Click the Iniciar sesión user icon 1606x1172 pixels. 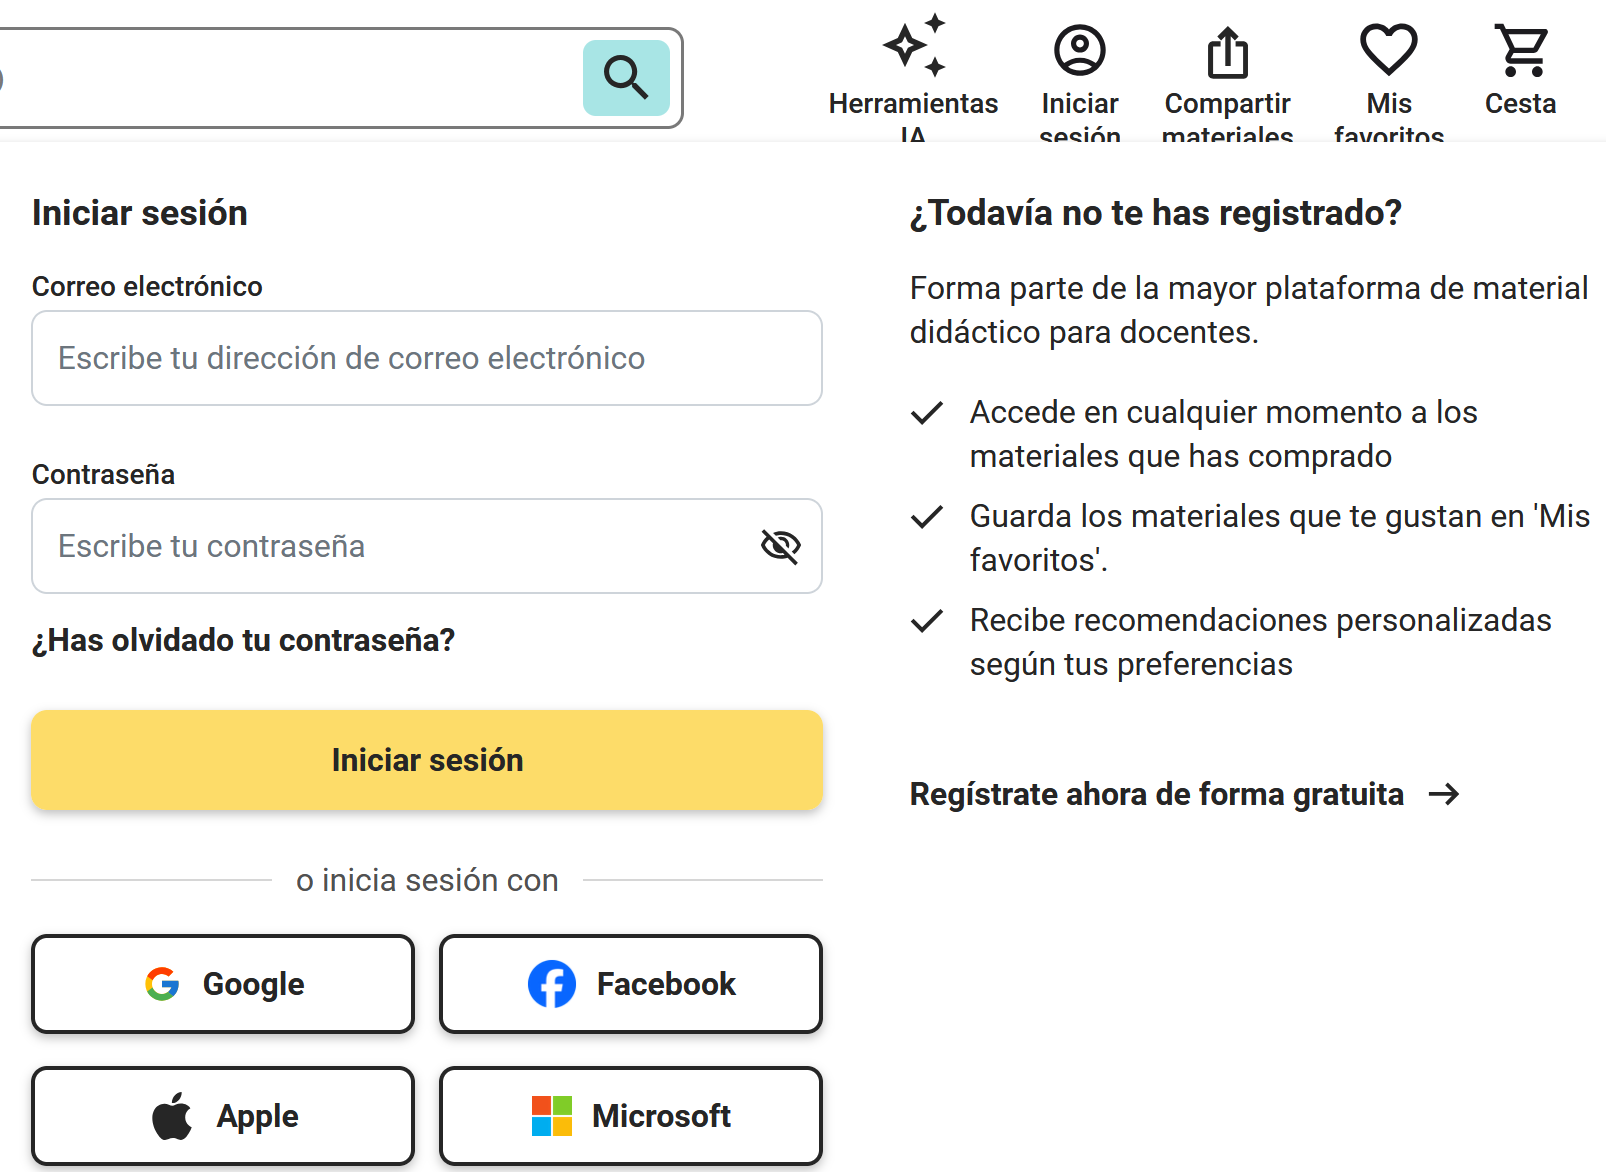point(1080,50)
